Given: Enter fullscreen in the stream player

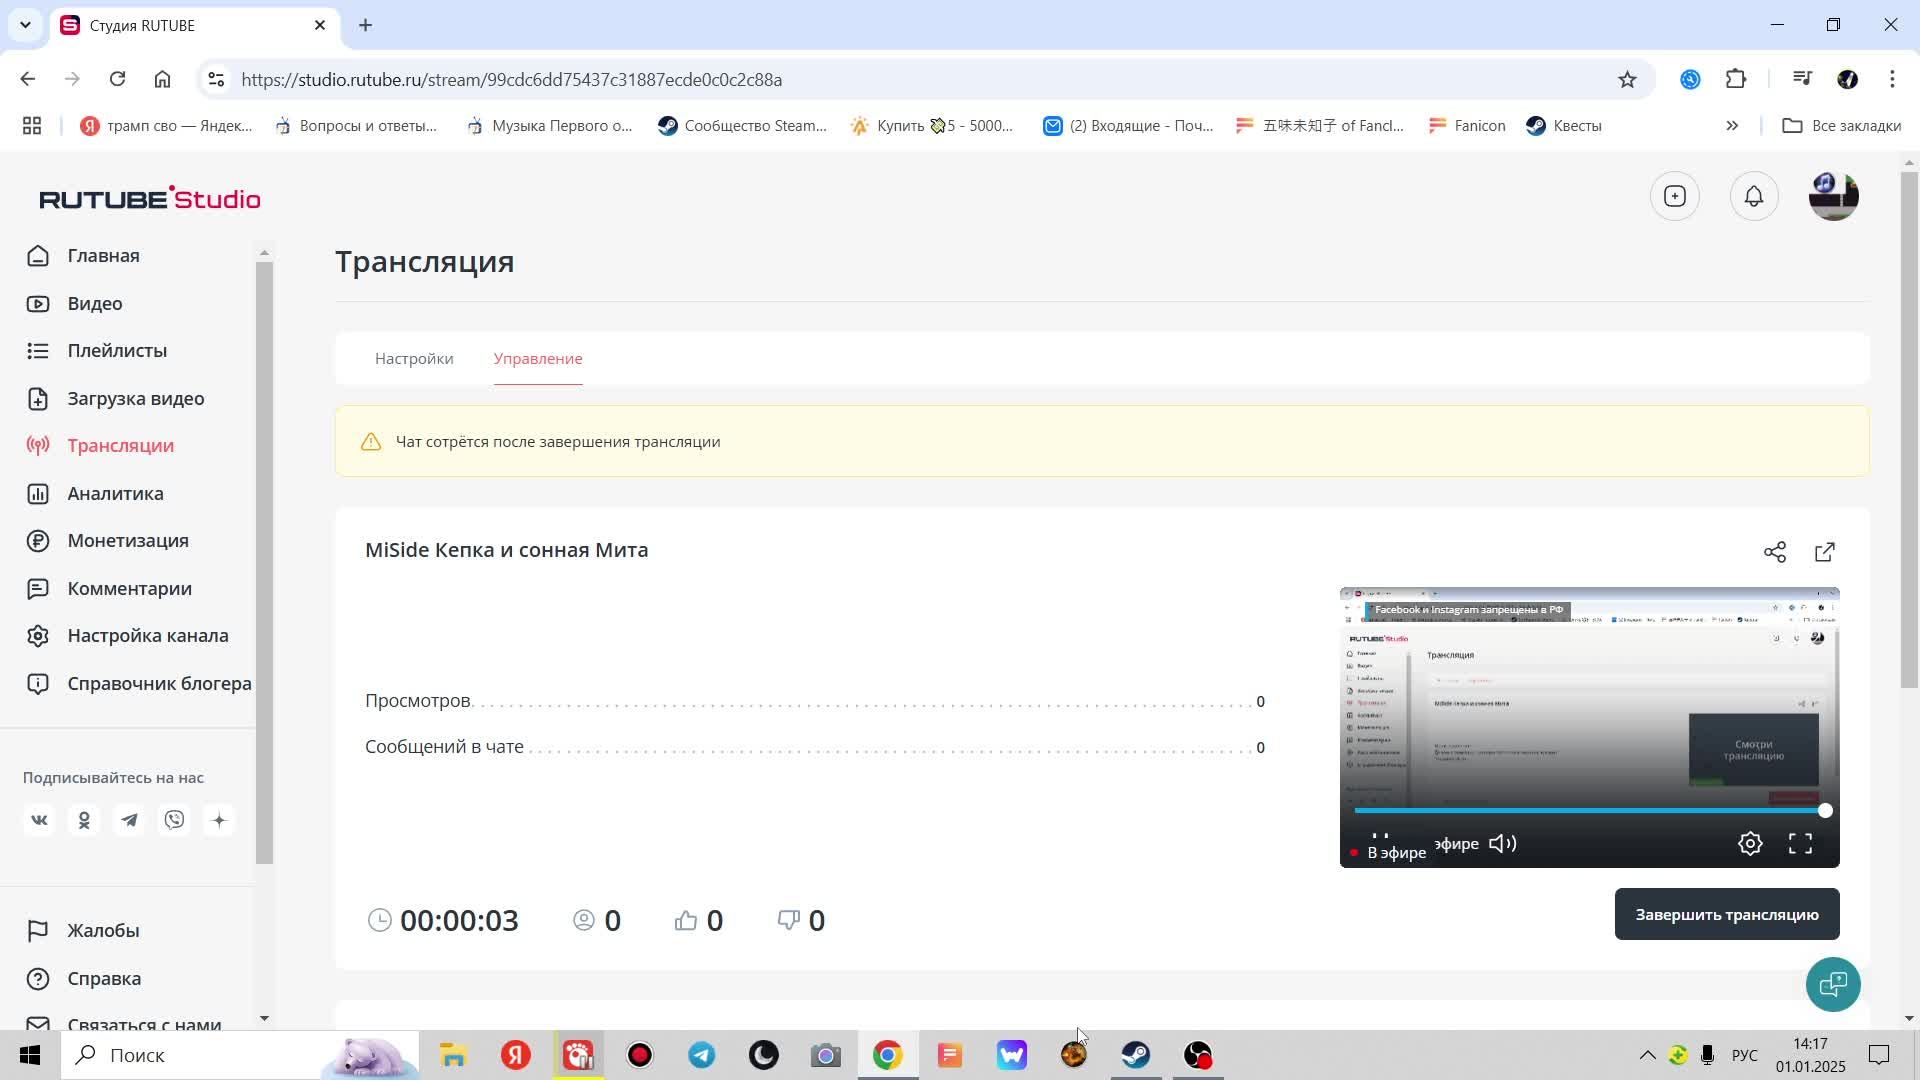Looking at the screenshot, I should [x=1801, y=844].
